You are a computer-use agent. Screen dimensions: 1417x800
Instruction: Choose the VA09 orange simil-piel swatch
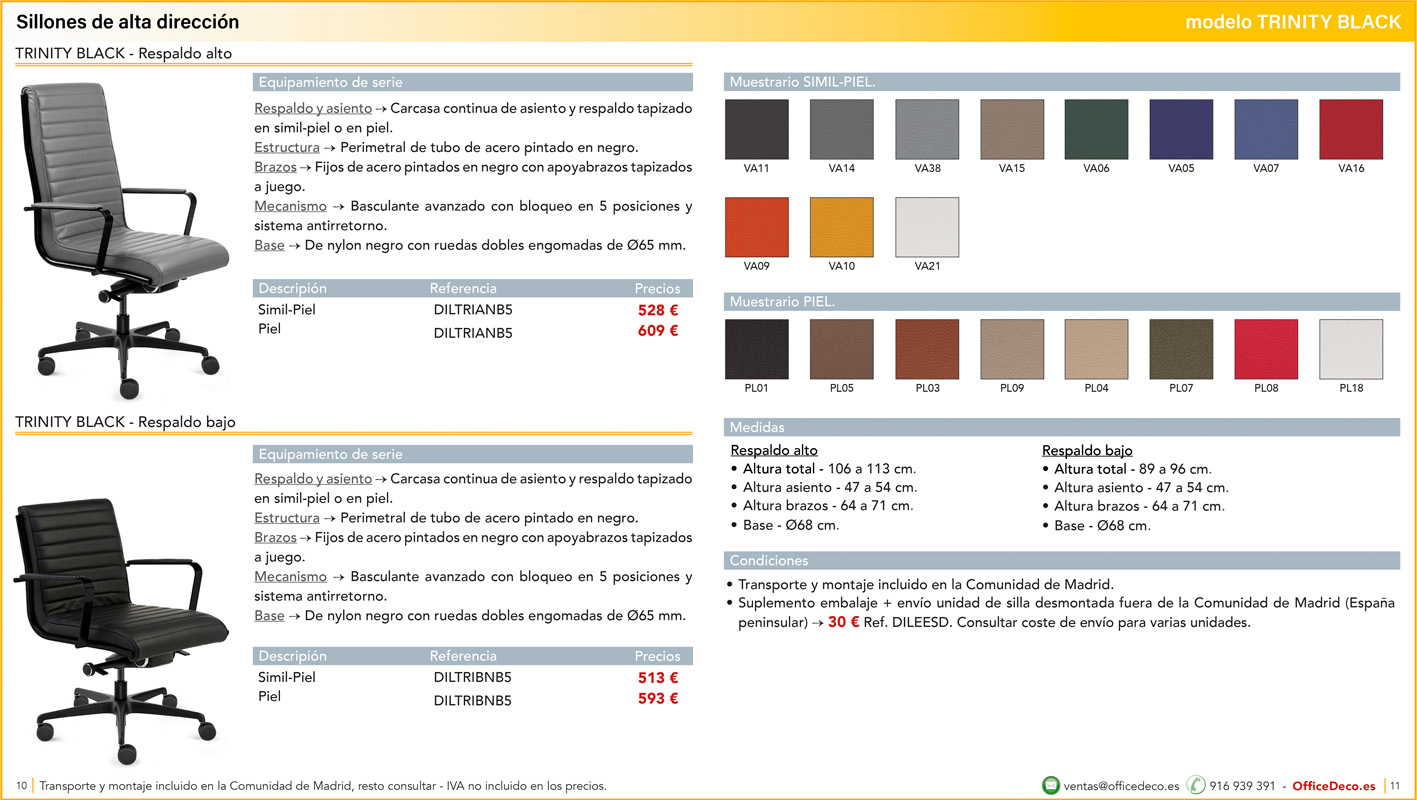[x=756, y=228]
